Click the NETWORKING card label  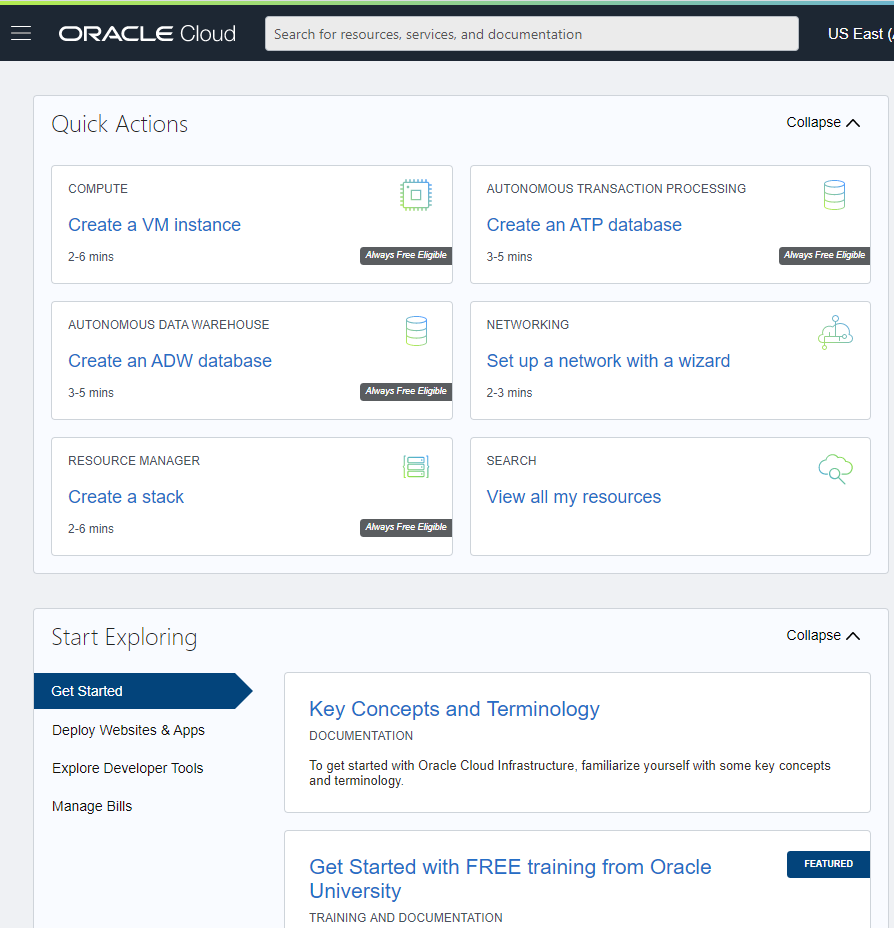(528, 325)
